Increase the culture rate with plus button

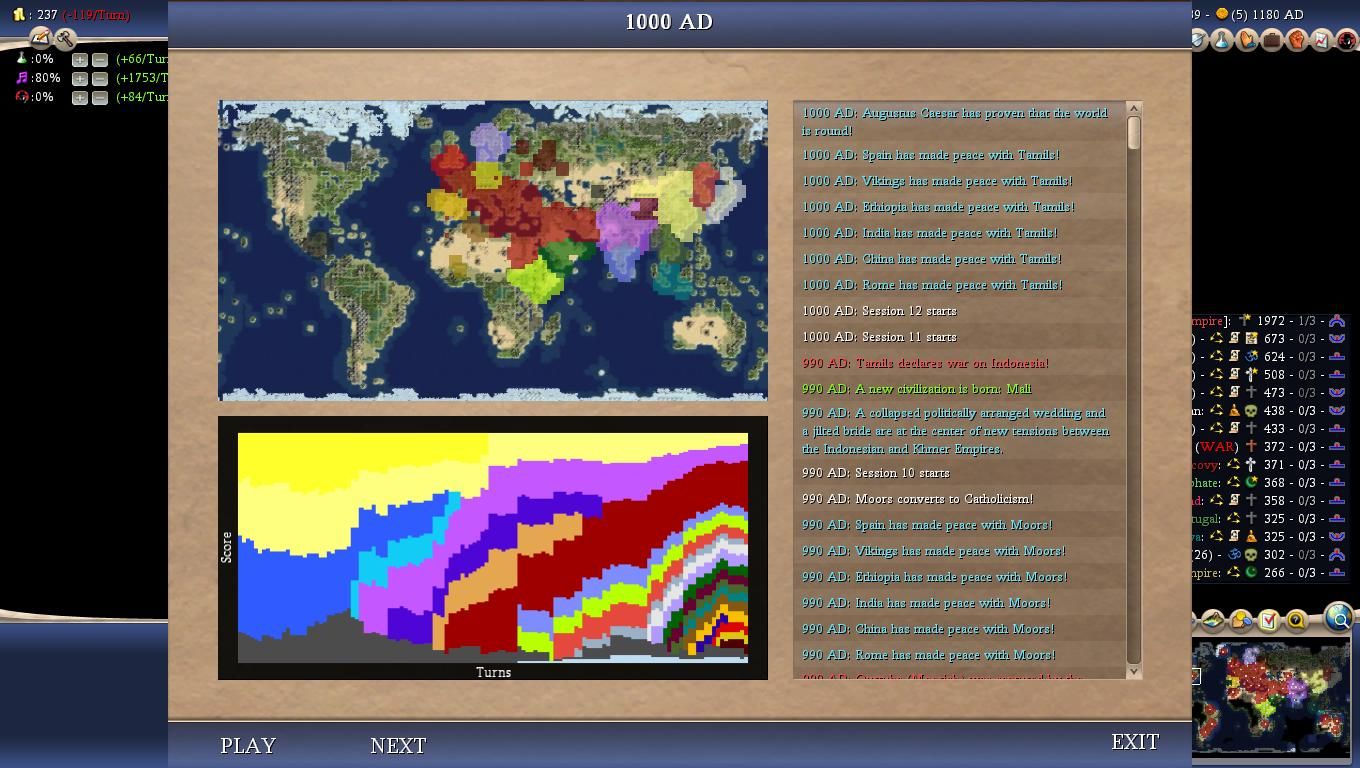[80, 78]
